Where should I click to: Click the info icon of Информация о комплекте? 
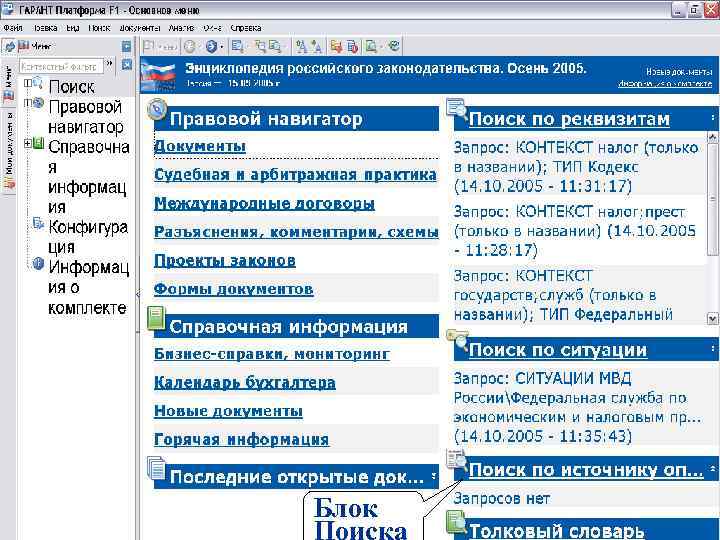(x=38, y=264)
